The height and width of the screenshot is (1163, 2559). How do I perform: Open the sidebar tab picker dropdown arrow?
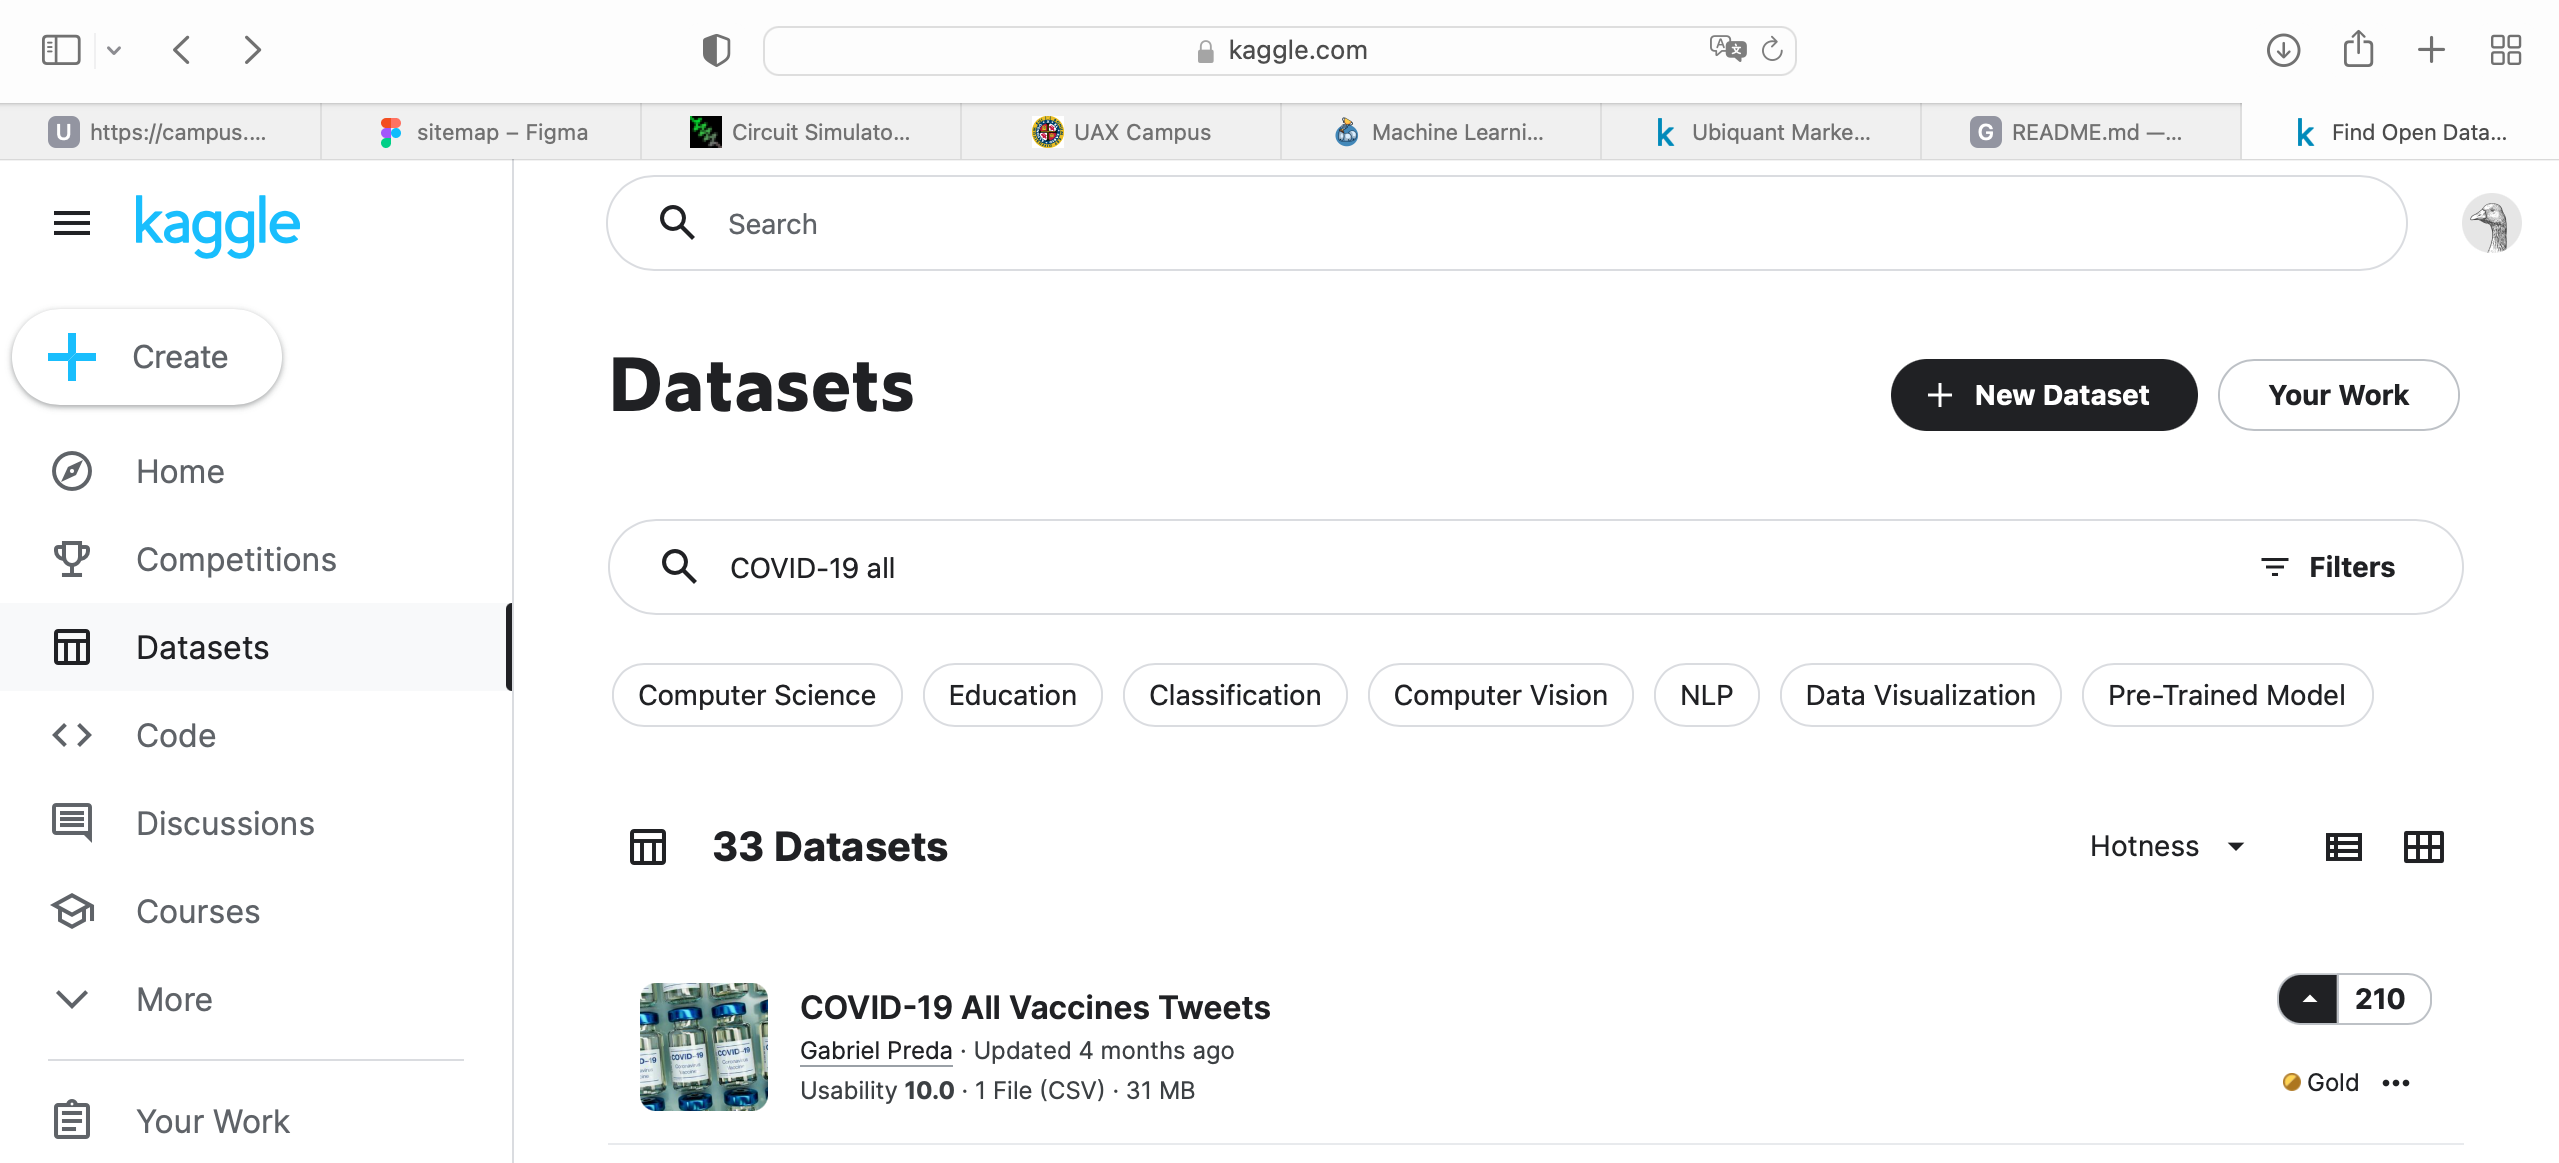point(114,49)
